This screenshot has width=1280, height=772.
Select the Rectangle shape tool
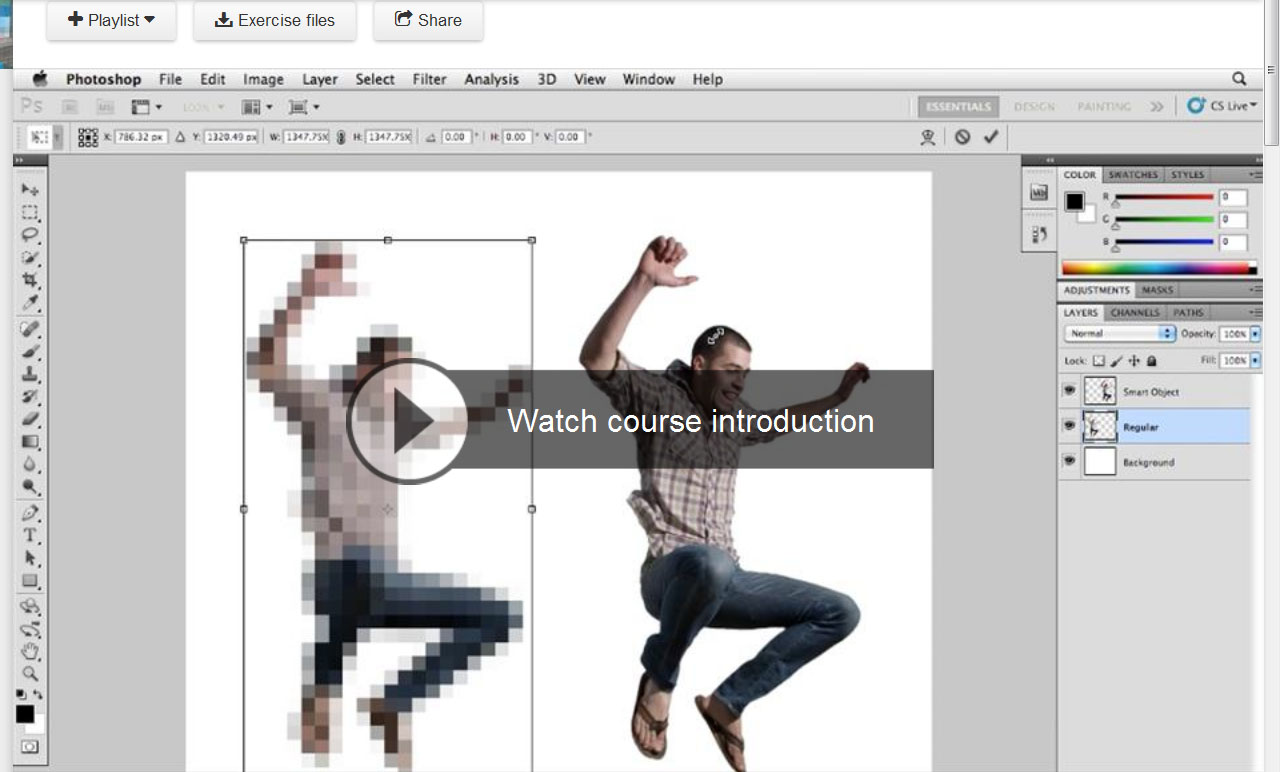[30, 581]
